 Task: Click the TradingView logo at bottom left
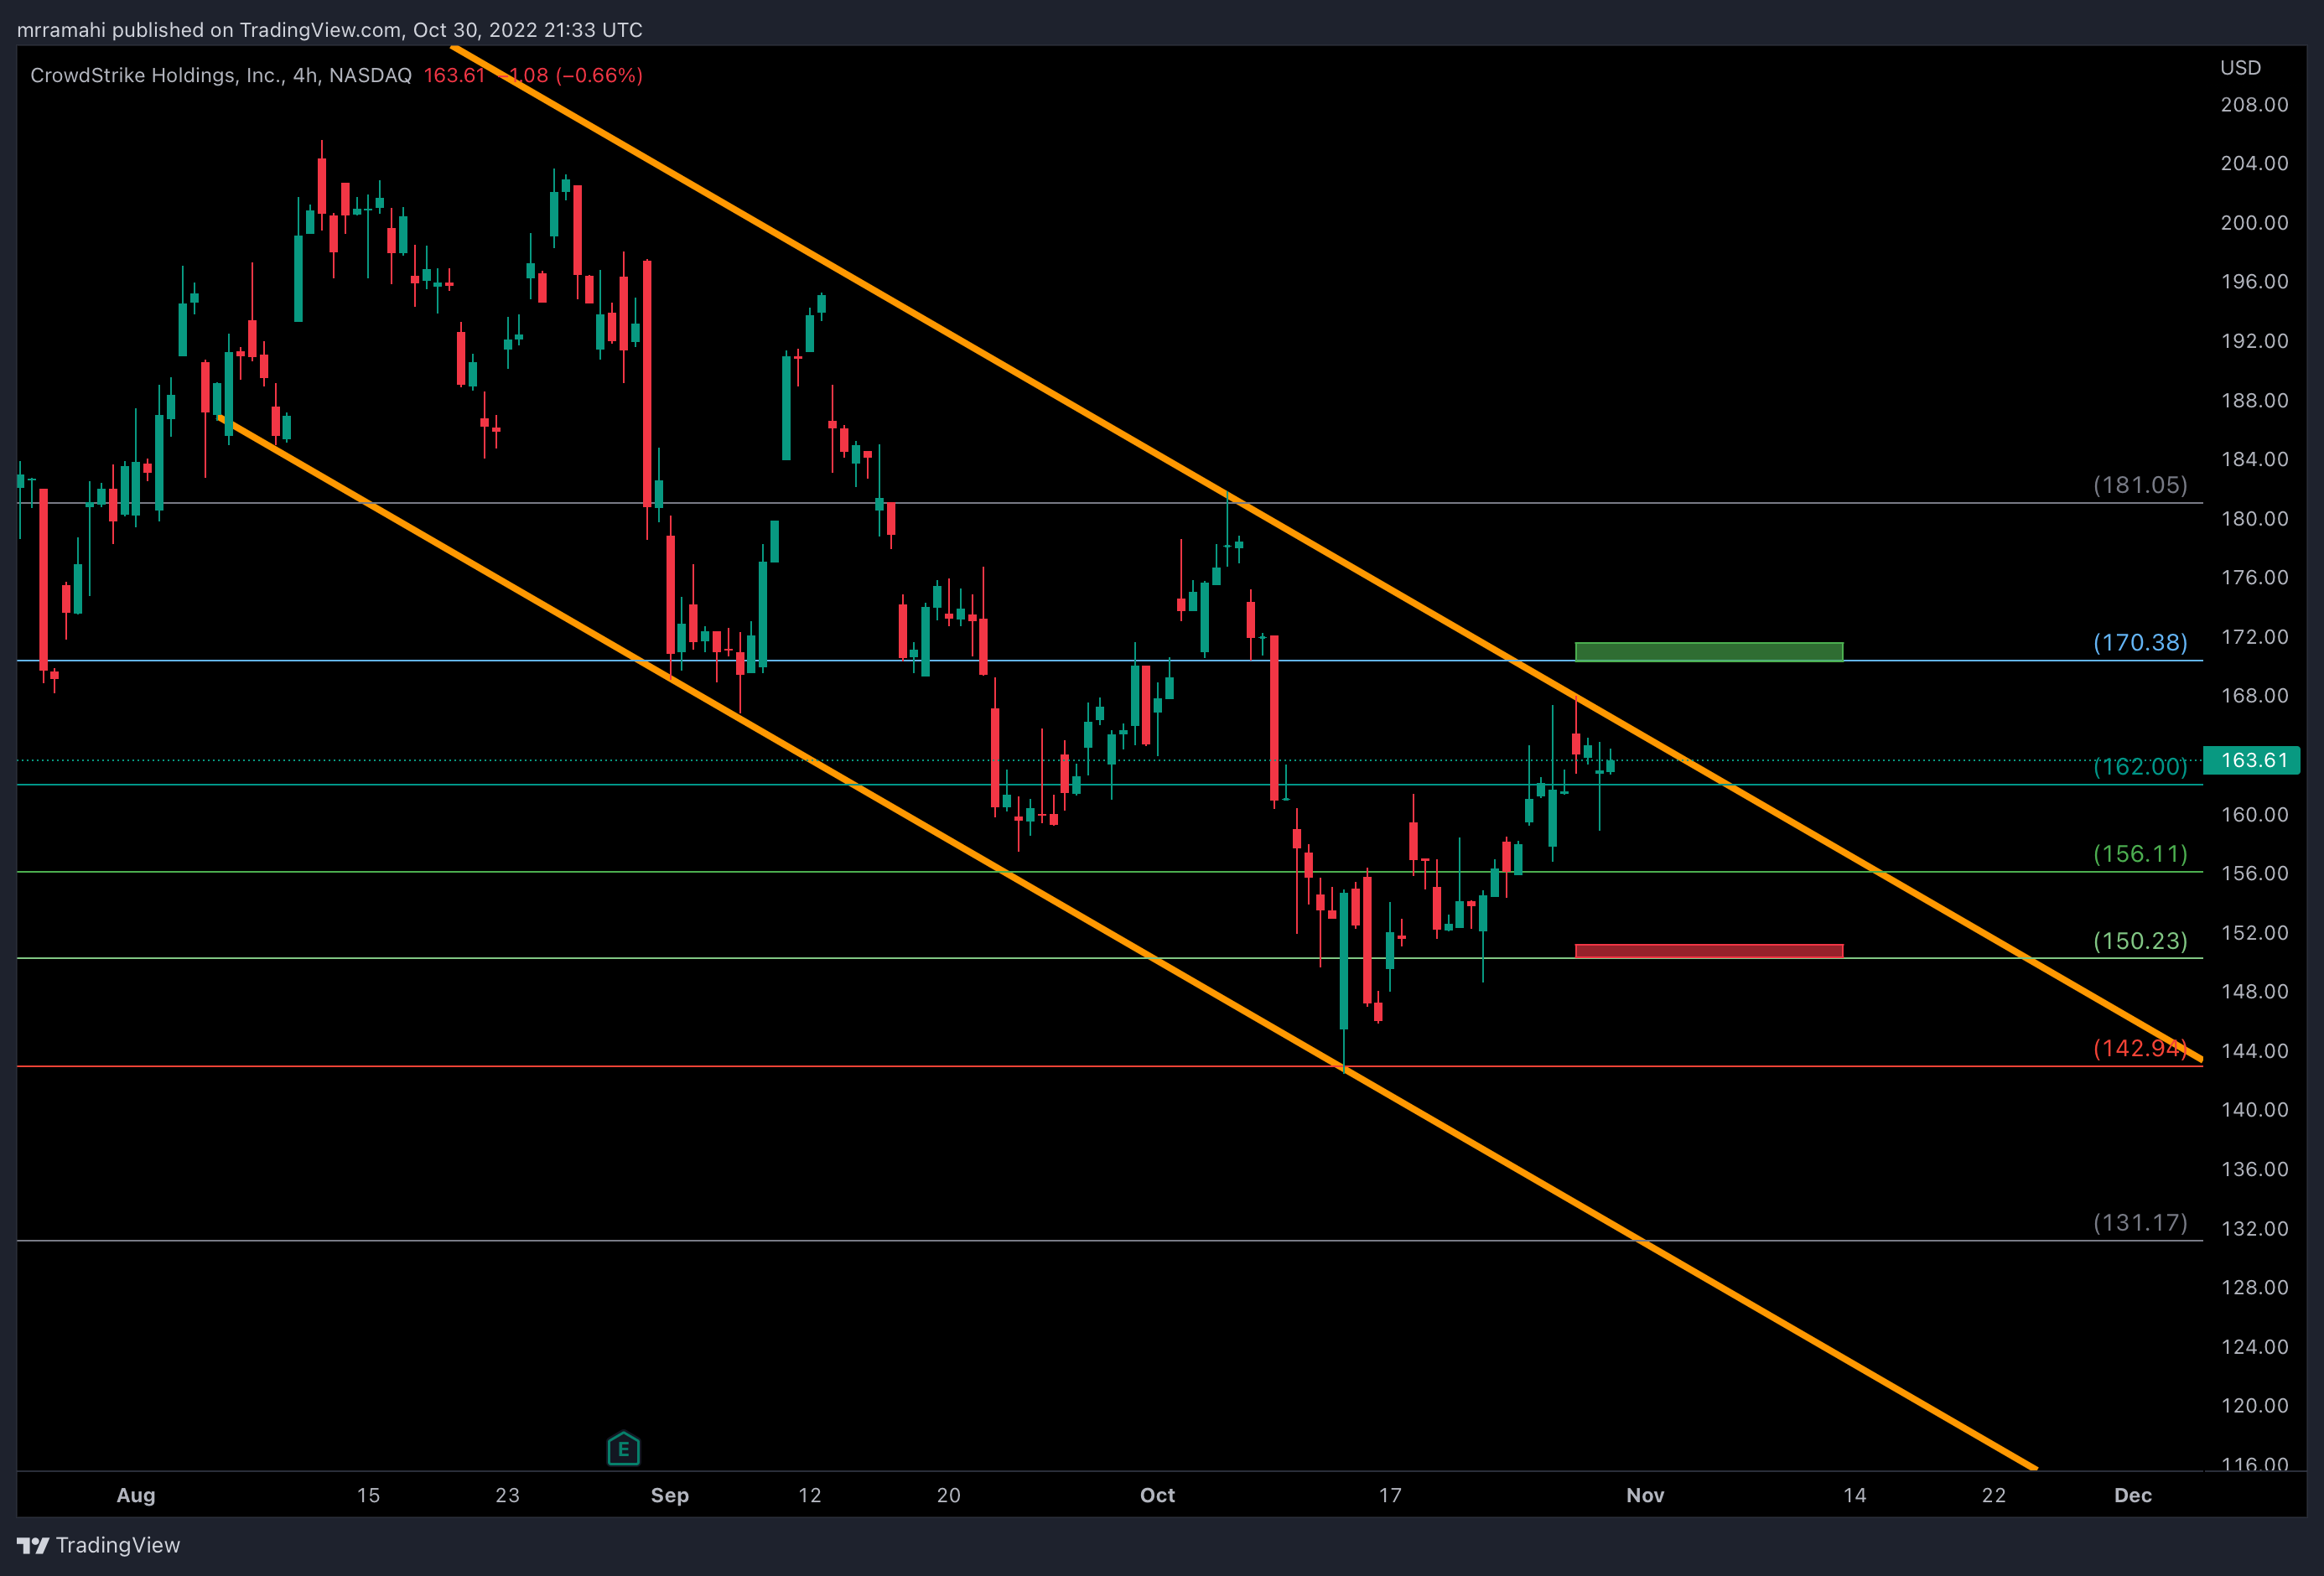98,1545
